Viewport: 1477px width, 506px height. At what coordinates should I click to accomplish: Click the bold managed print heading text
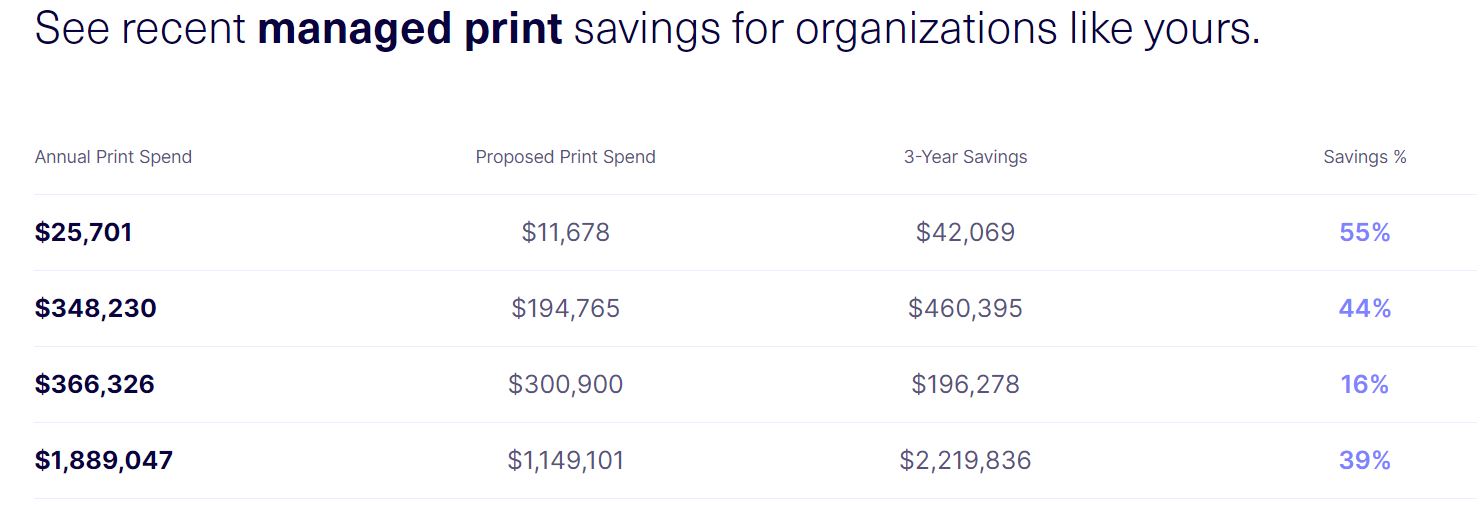click(x=410, y=30)
